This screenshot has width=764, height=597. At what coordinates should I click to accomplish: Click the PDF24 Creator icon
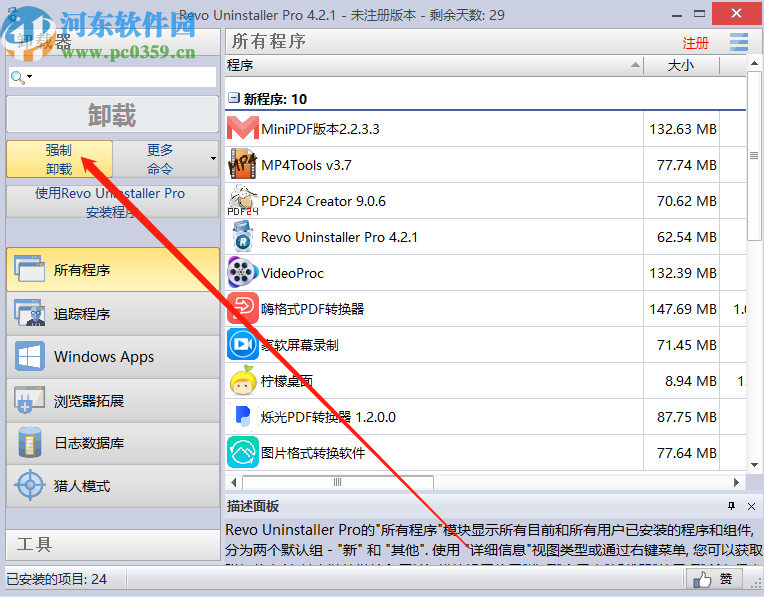242,201
